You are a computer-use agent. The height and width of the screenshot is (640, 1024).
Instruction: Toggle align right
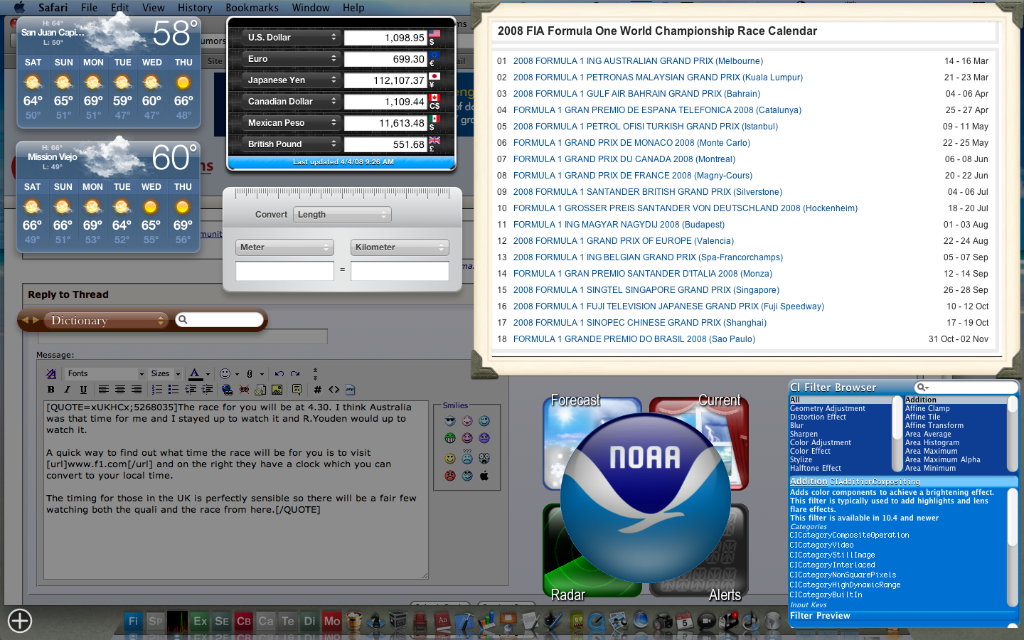136,389
